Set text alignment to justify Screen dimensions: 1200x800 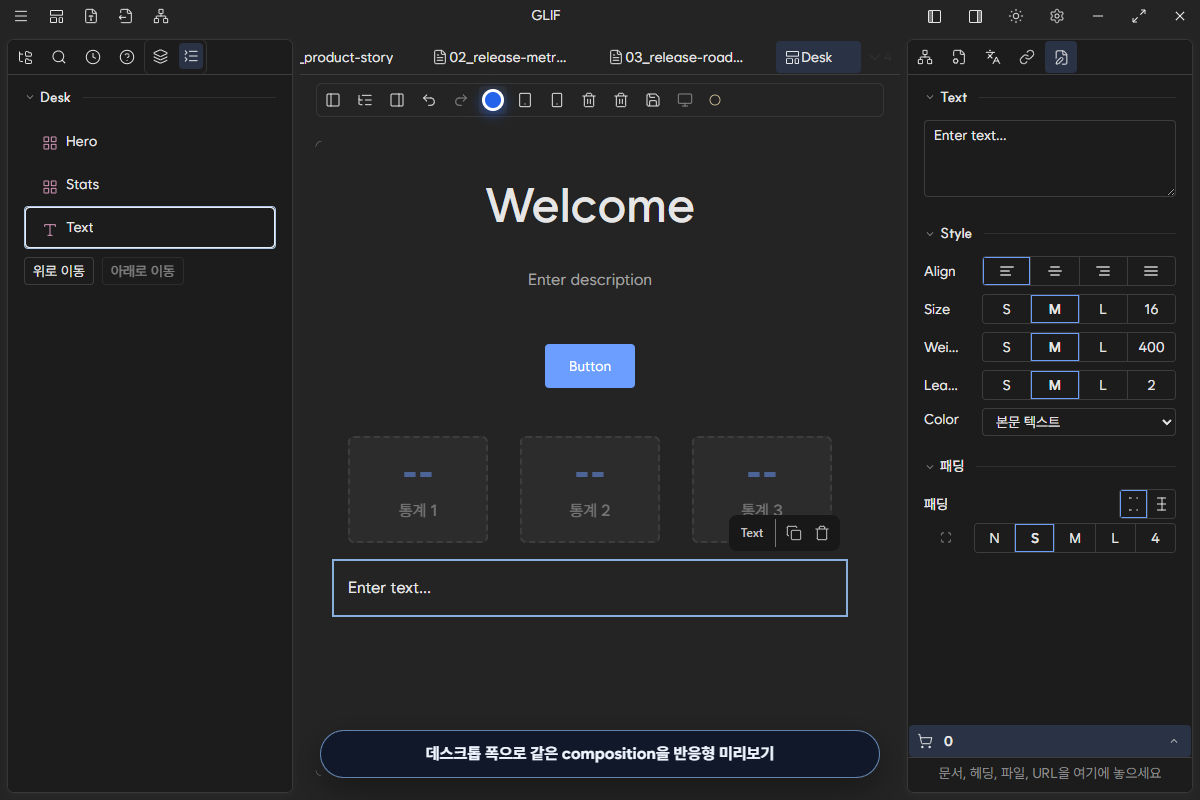(x=1151, y=271)
